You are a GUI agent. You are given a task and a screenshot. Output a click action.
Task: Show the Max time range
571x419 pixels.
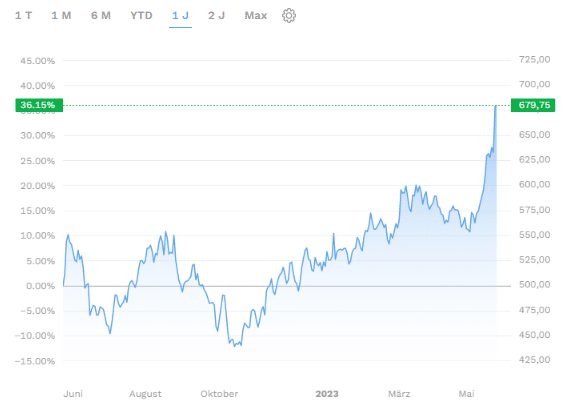pyautogui.click(x=256, y=16)
